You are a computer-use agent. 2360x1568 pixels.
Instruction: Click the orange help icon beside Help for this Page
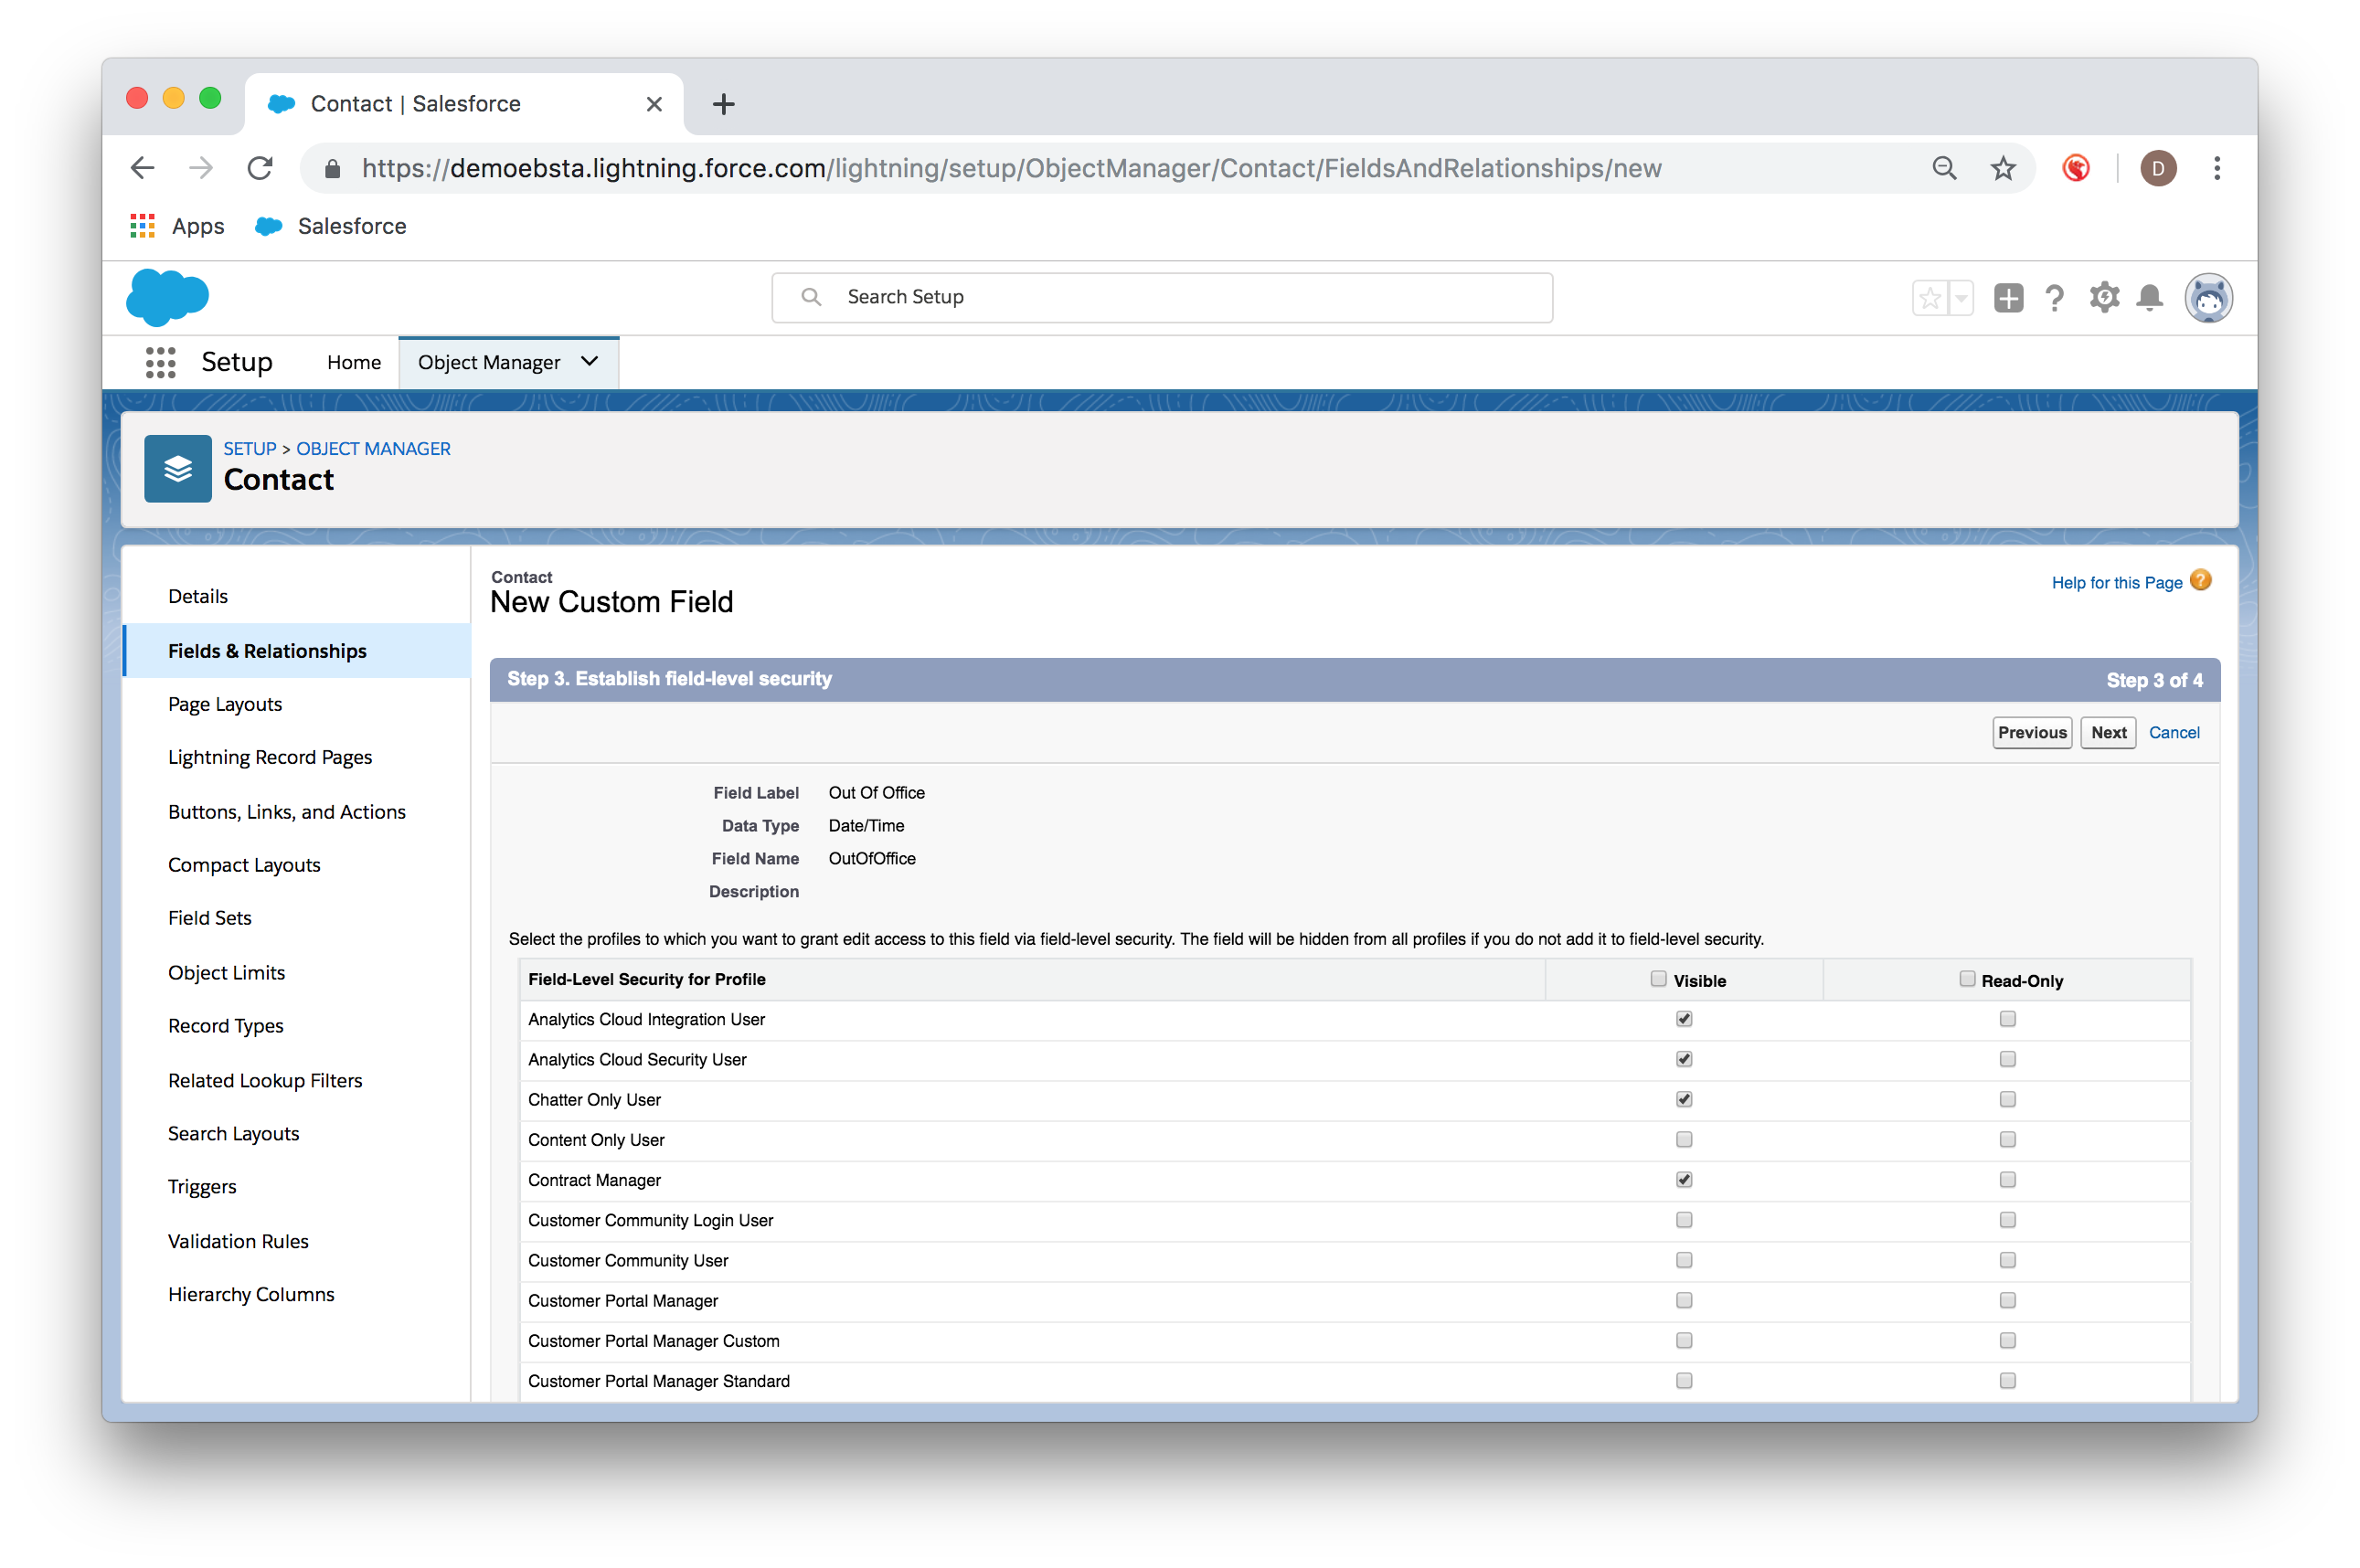[2200, 581]
